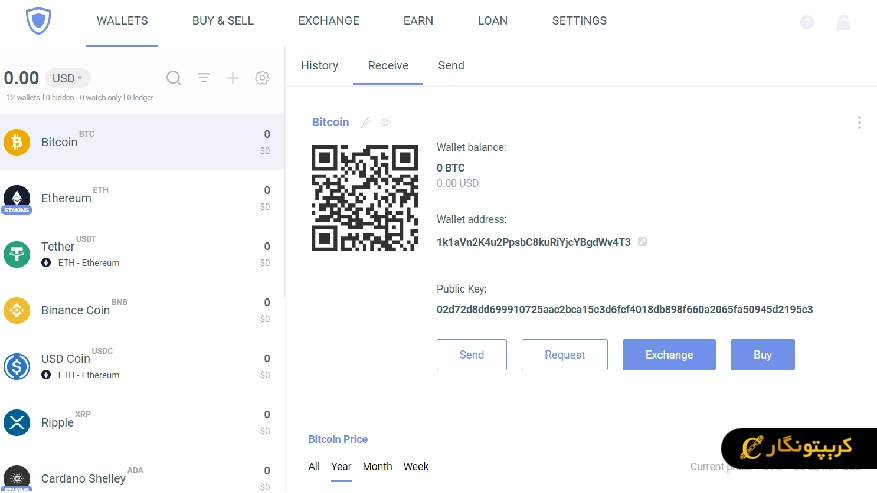This screenshot has width=877, height=493.
Task: Select the Ripple wallet row
Action: click(x=142, y=422)
